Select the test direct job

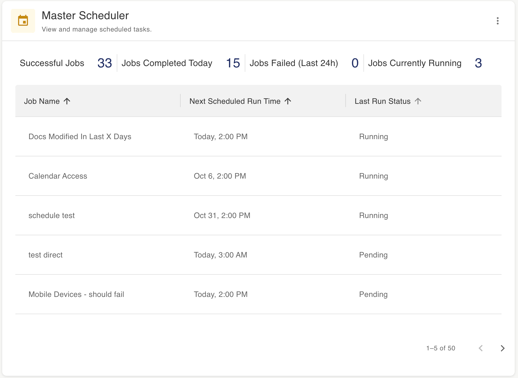coord(45,255)
